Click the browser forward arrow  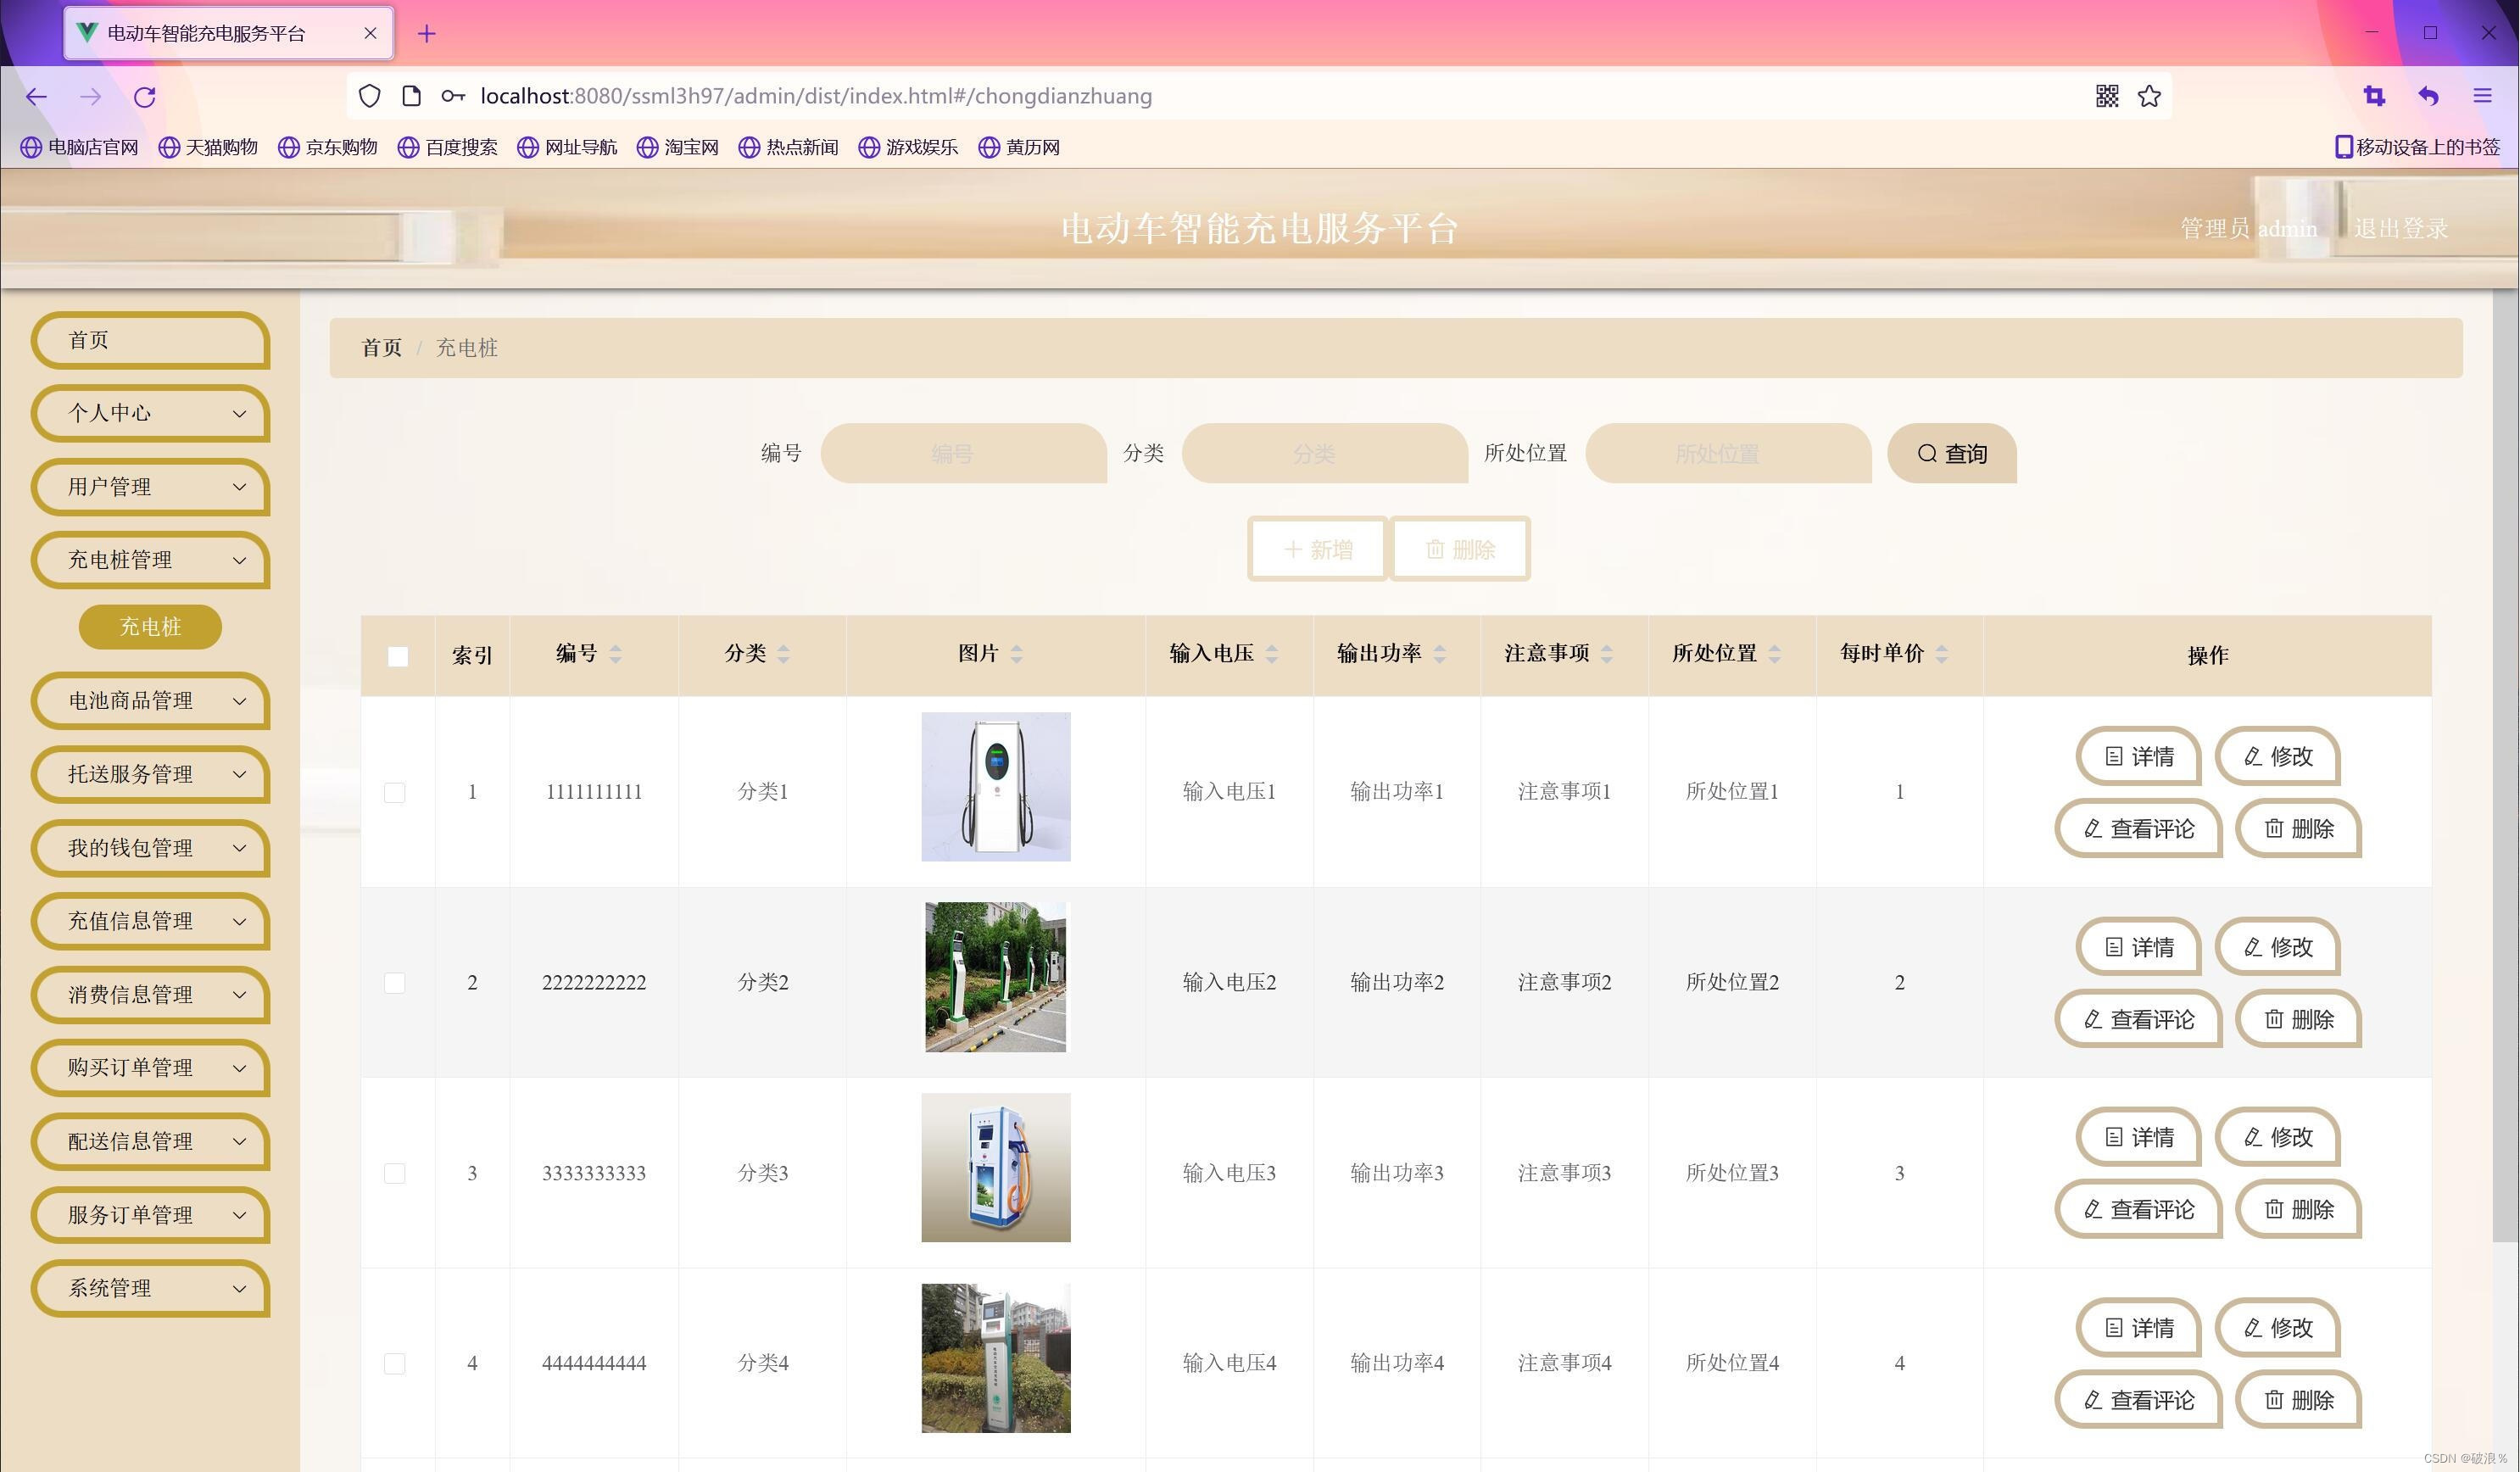click(91, 96)
